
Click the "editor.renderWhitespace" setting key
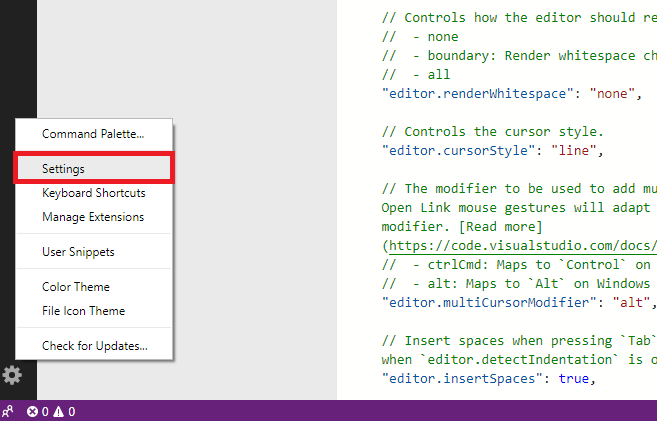tap(478, 93)
